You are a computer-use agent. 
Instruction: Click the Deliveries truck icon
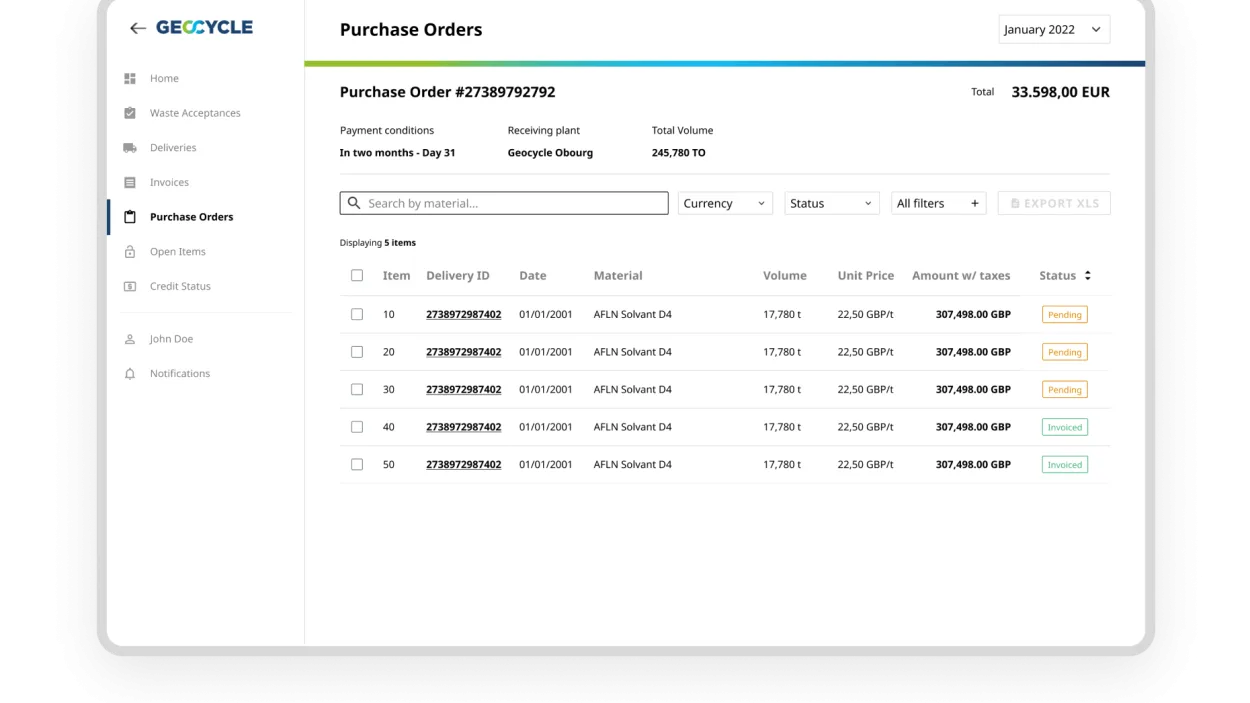pyautogui.click(x=130, y=148)
